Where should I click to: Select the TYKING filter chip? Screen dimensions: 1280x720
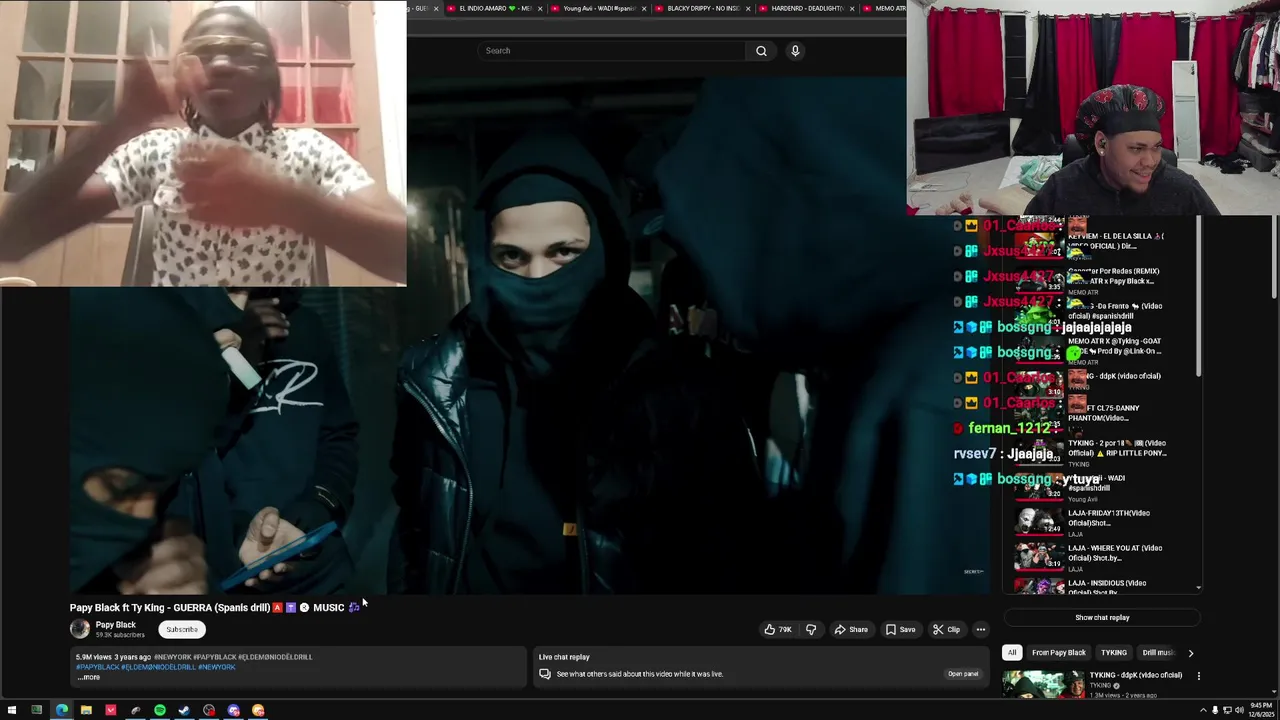point(1113,653)
